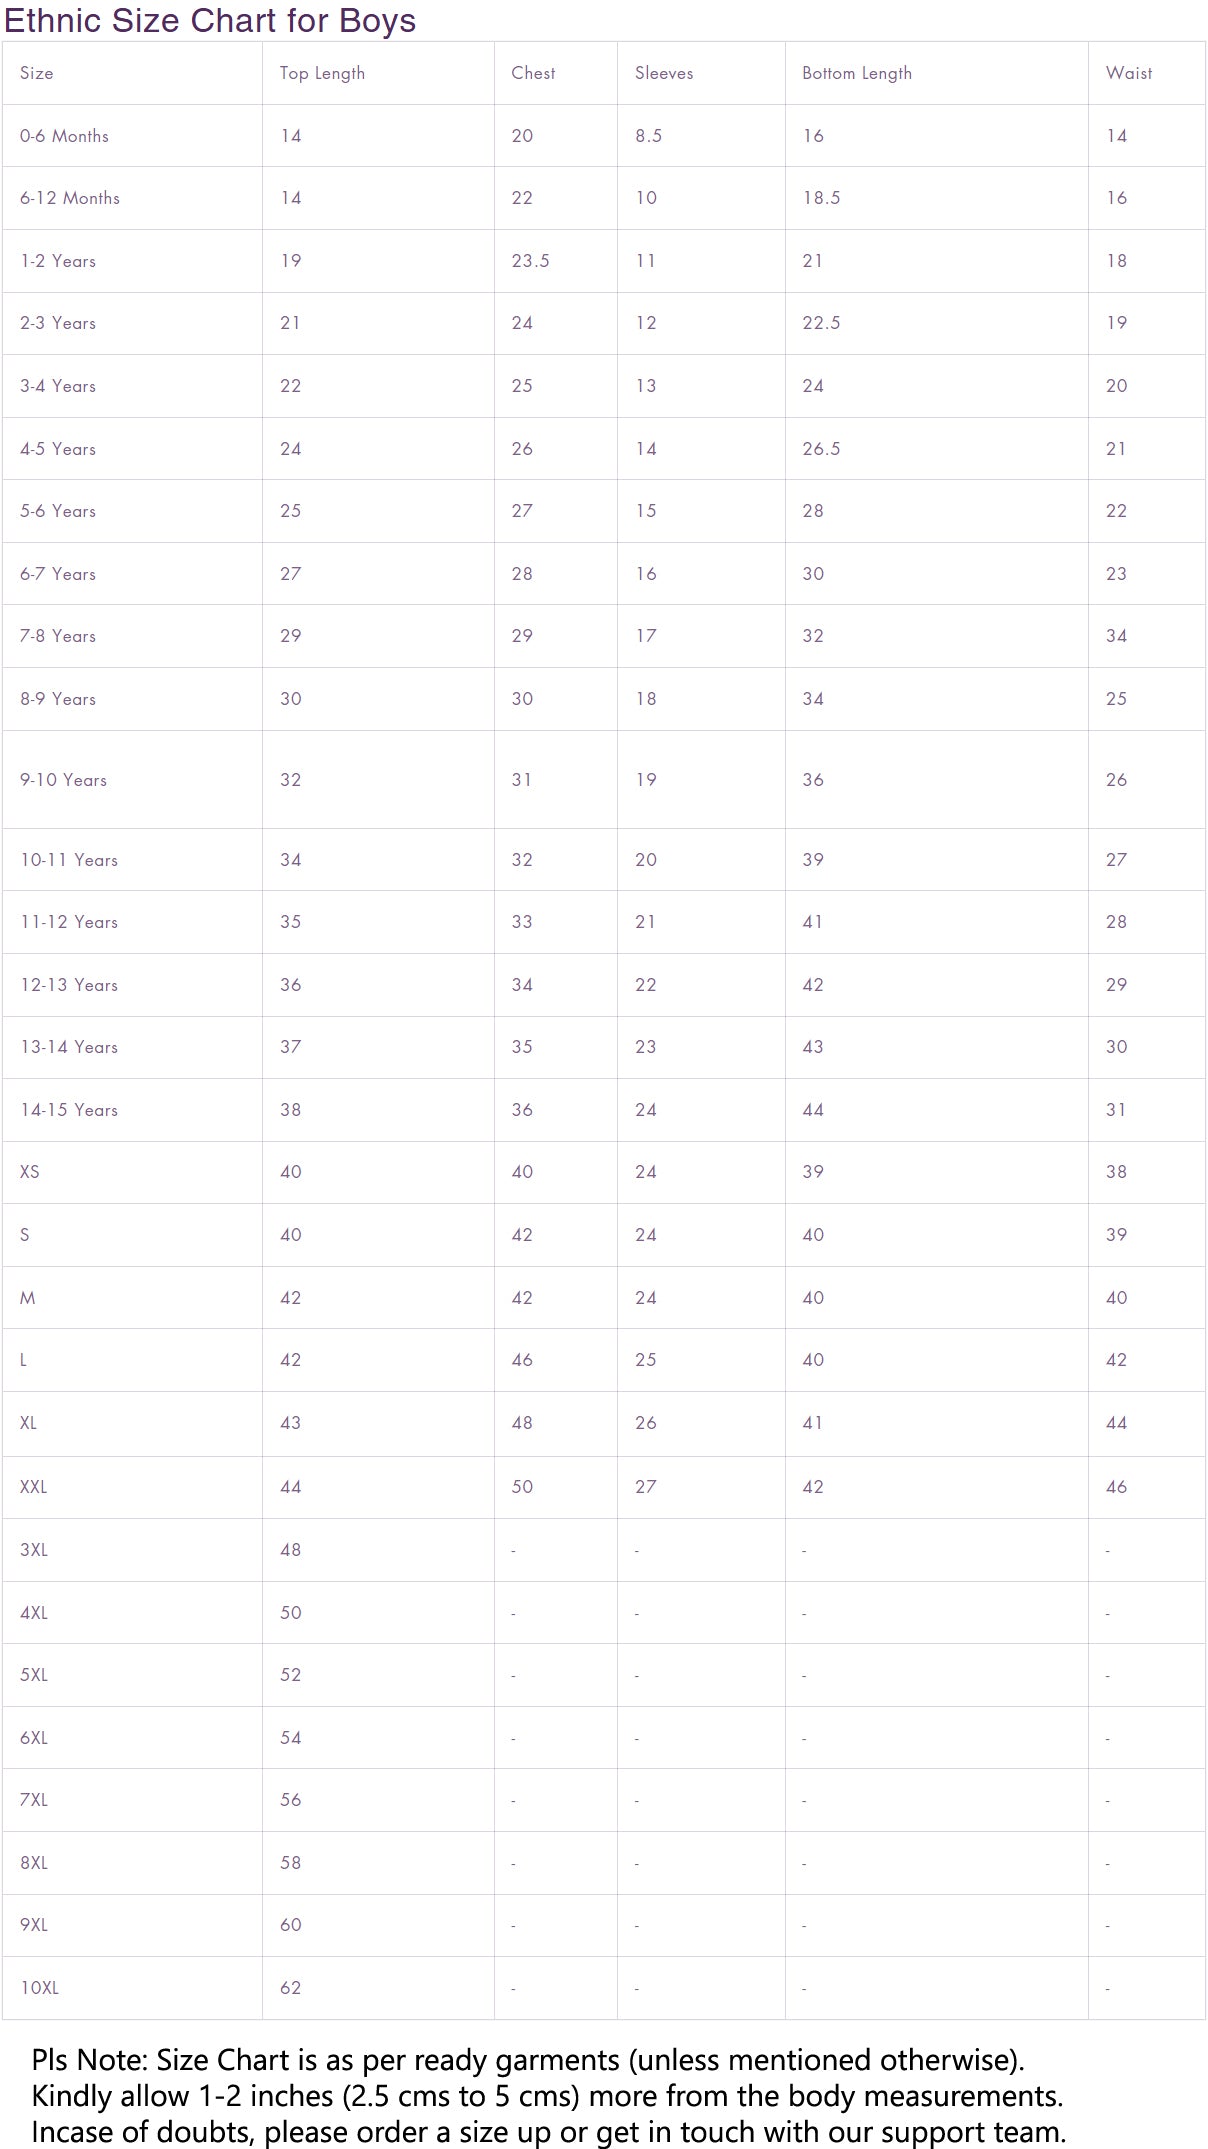Click the "9-10 Years" size label
The image size is (1208, 2149).
(x=63, y=780)
